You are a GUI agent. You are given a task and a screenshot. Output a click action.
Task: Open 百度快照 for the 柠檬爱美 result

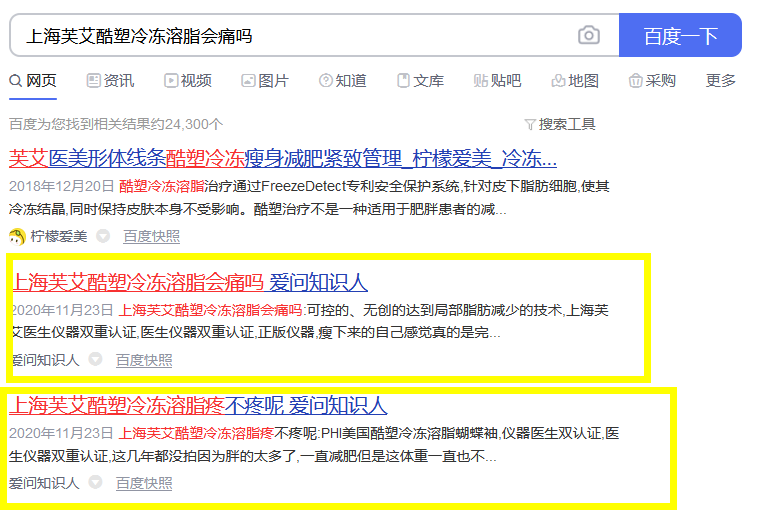click(x=152, y=236)
